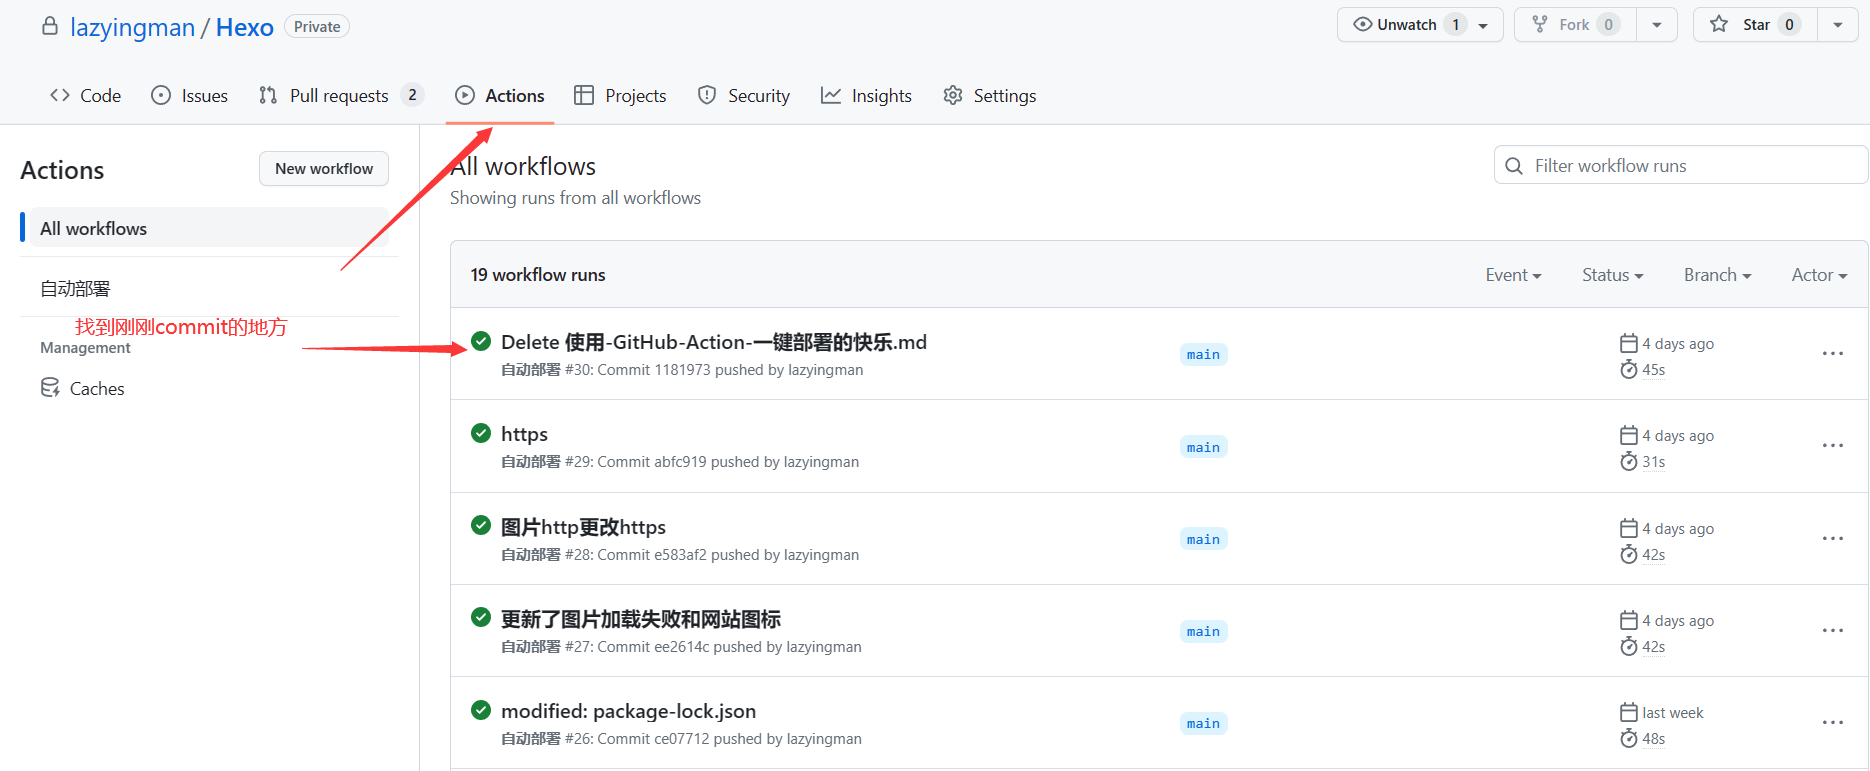1870x771 pixels.
Task: Open the Event filter dropdown
Action: [1513, 275]
